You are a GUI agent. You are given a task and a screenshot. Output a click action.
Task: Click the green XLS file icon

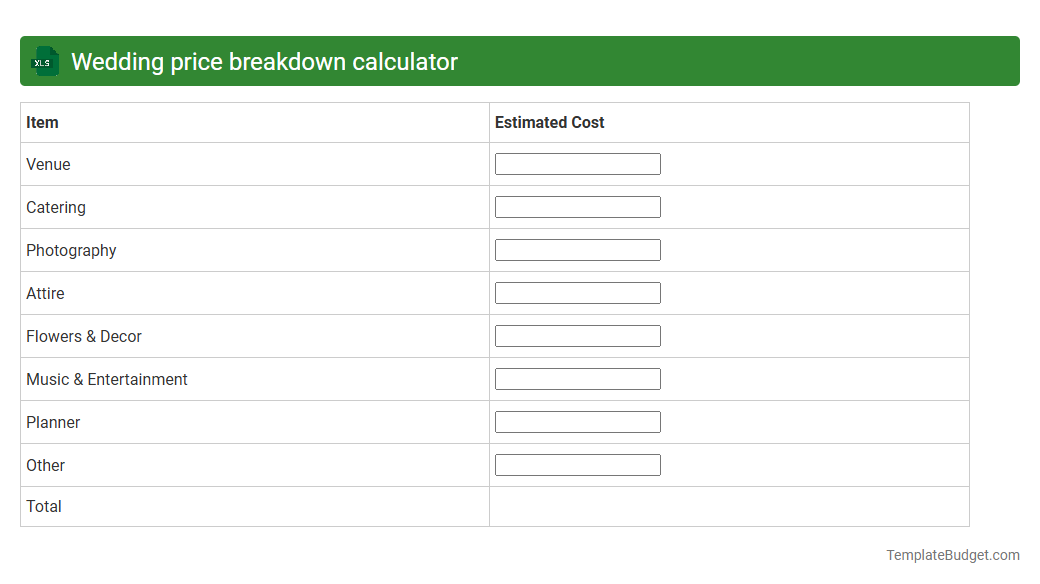click(x=44, y=61)
